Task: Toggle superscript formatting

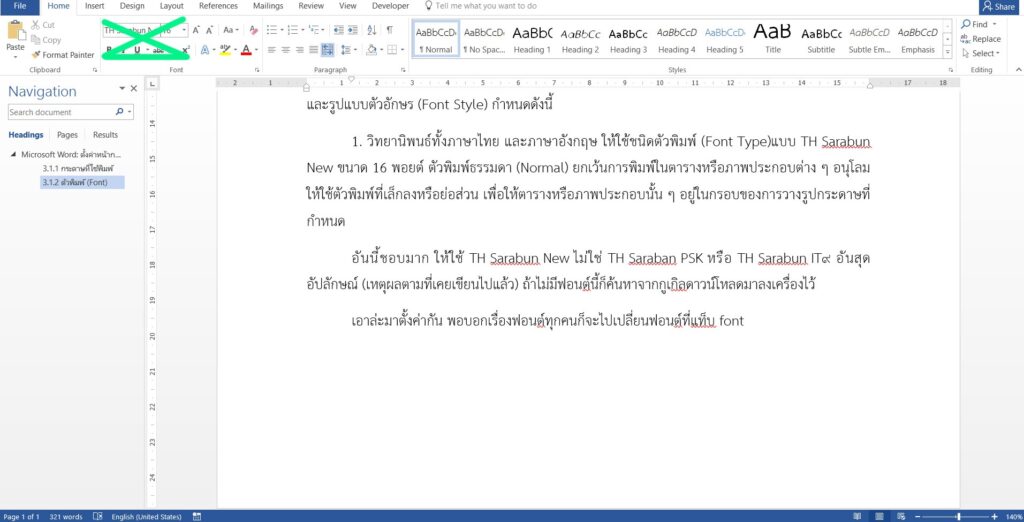Action: 186,50
